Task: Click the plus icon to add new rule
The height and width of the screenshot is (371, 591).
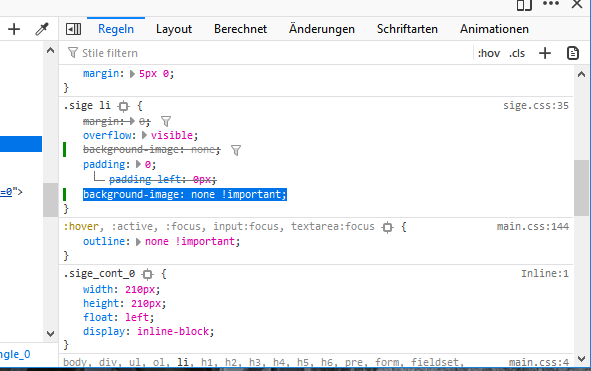Action: click(545, 53)
